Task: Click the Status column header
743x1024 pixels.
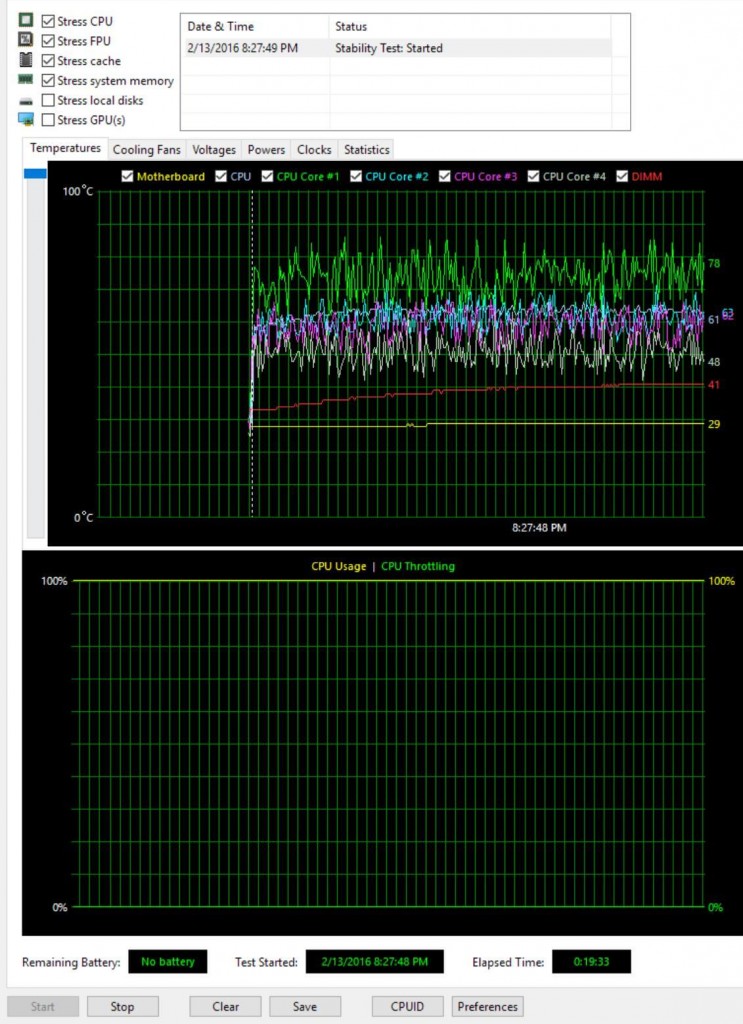Action: (469, 27)
